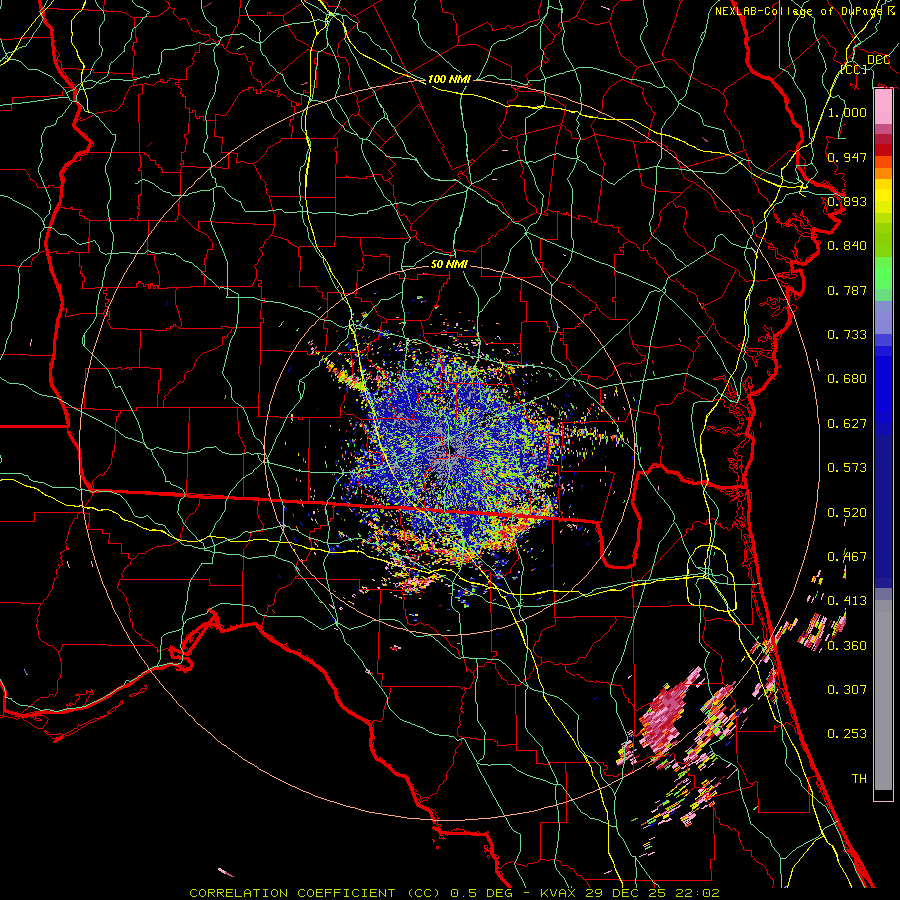Screen dimensions: 900x900
Task: Click the 0.733 legend value
Action: click(847, 335)
